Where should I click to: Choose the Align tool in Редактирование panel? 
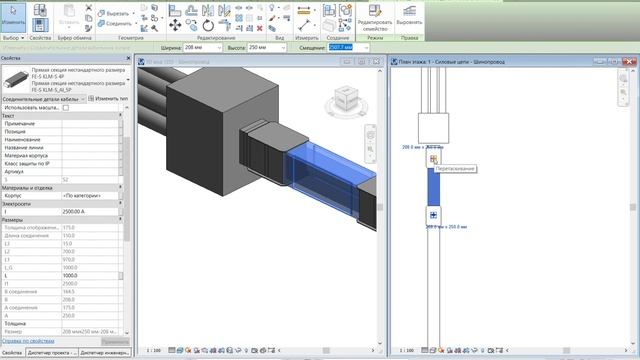(175, 10)
